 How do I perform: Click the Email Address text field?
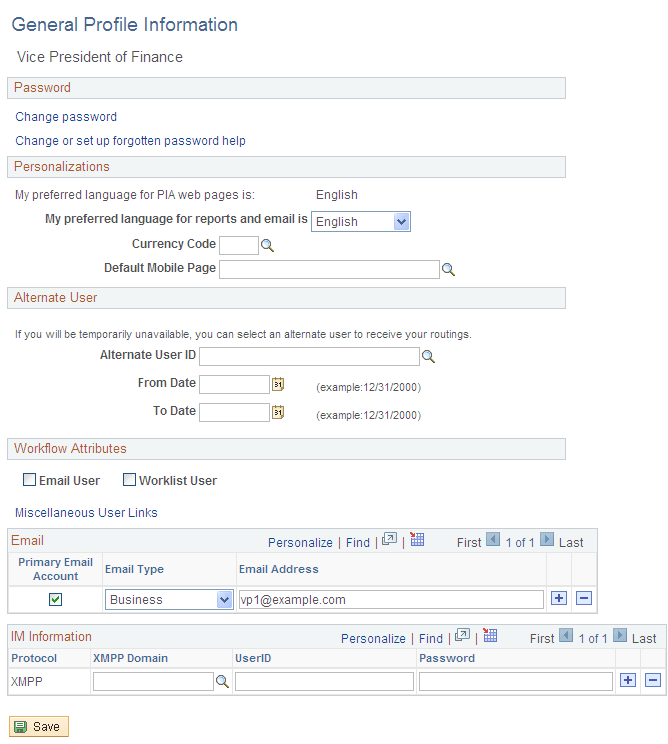coord(391,600)
